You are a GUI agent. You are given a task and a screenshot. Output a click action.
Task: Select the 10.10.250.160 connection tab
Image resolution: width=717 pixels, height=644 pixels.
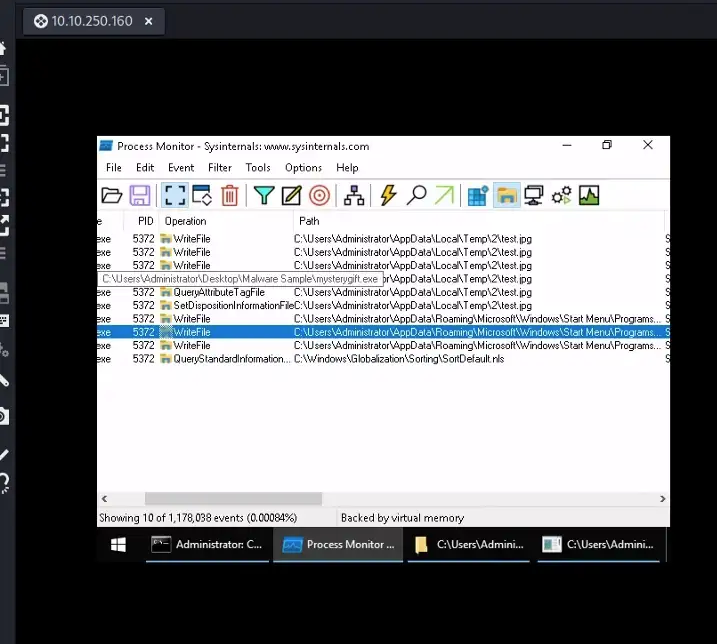tap(94, 21)
